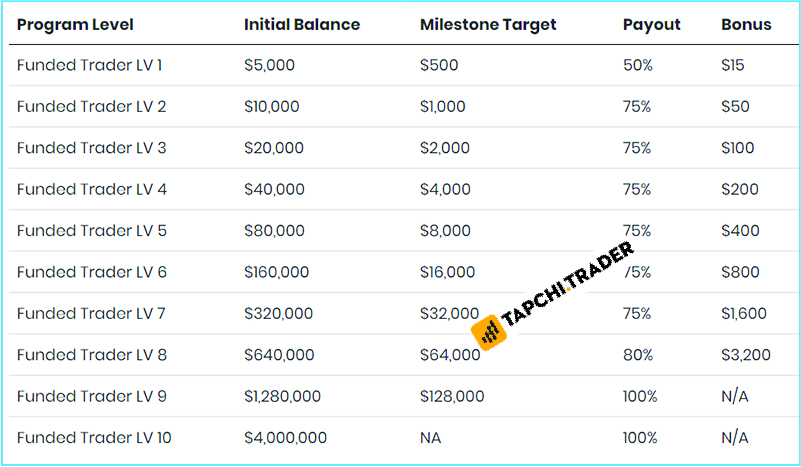The height and width of the screenshot is (467, 801).
Task: Select the Funded Trader LV 1 row label
Action: pyautogui.click(x=90, y=65)
